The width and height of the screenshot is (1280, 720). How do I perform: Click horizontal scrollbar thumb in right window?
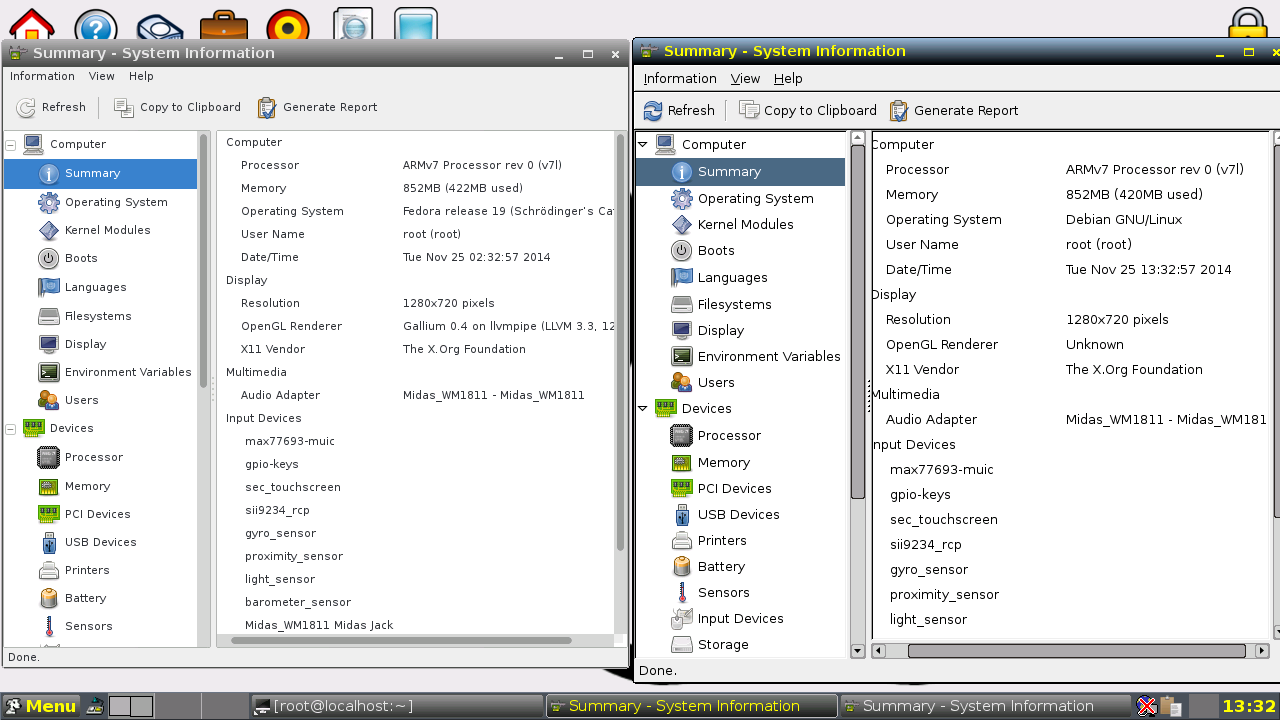coord(1076,651)
